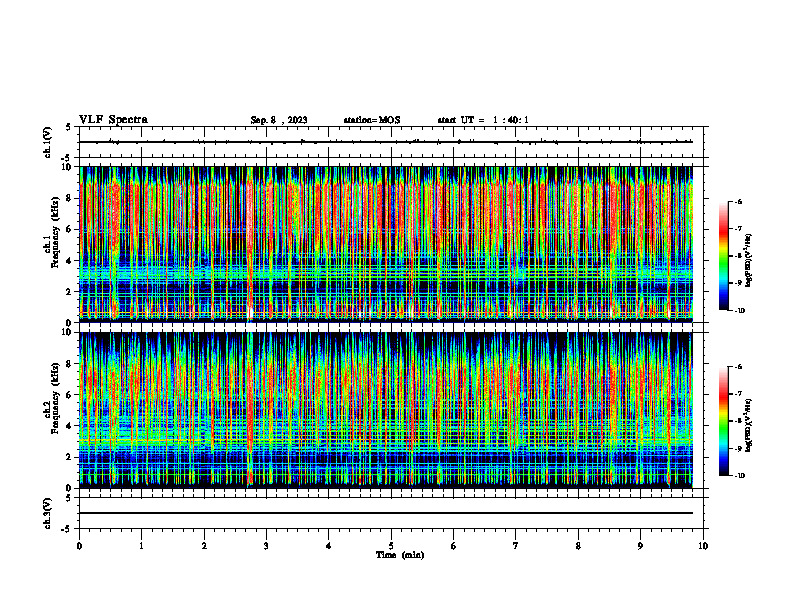Click time axis tick label "5"
Screen dimensions: 792x612
coord(391,546)
